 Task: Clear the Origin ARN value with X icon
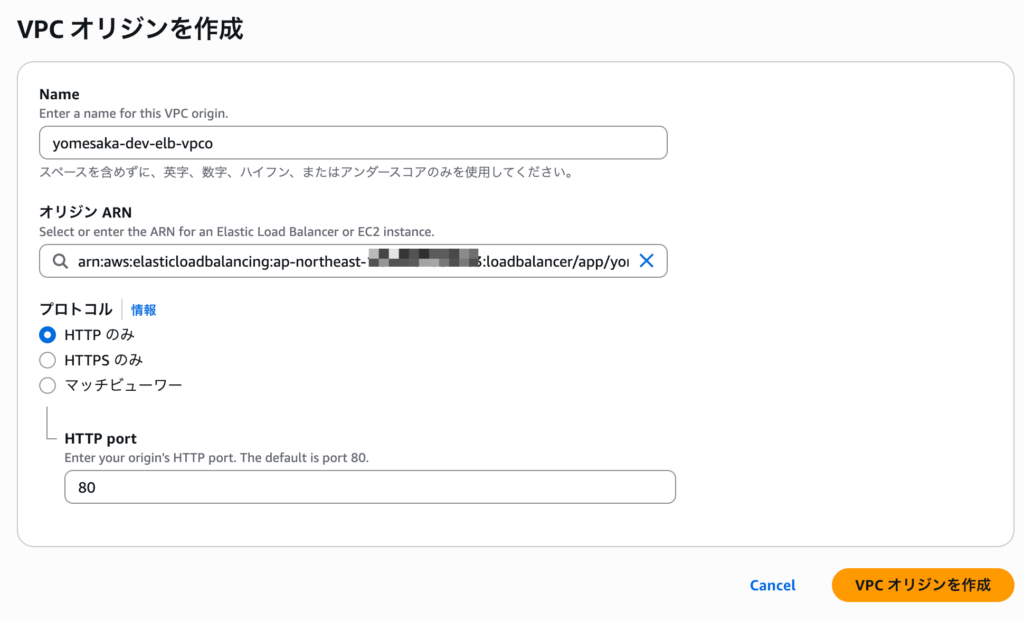(x=646, y=261)
